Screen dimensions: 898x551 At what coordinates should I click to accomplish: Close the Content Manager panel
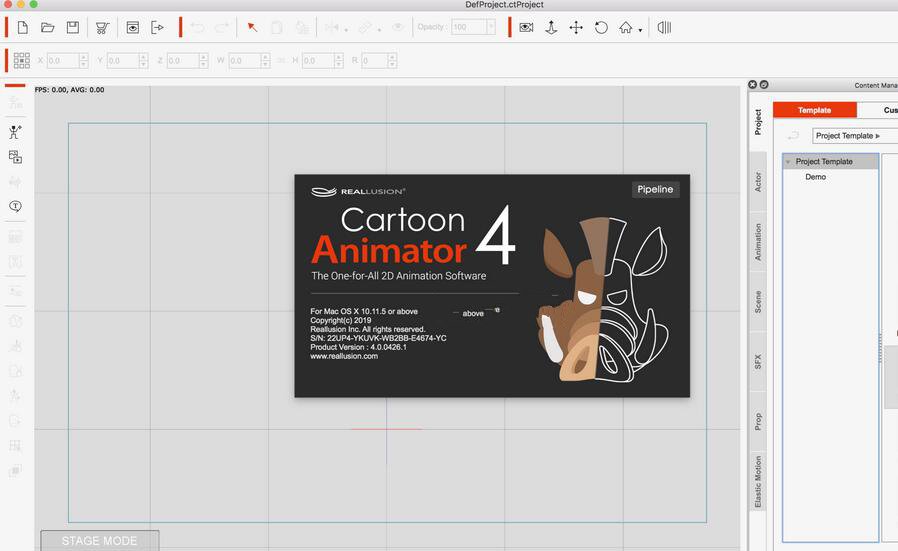753,85
